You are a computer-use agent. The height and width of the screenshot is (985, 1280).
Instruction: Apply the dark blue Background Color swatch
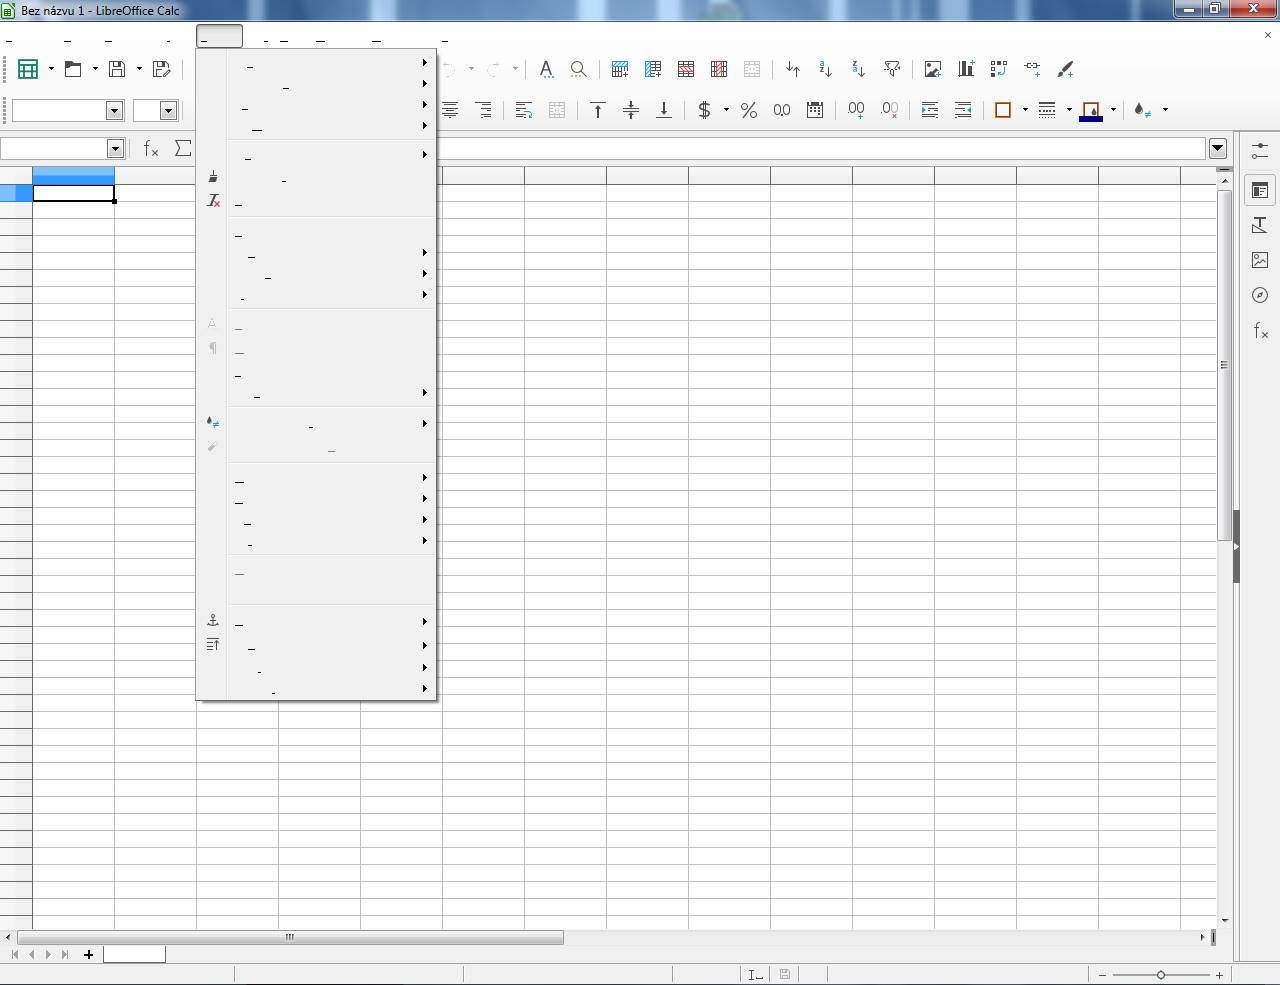[1091, 110]
